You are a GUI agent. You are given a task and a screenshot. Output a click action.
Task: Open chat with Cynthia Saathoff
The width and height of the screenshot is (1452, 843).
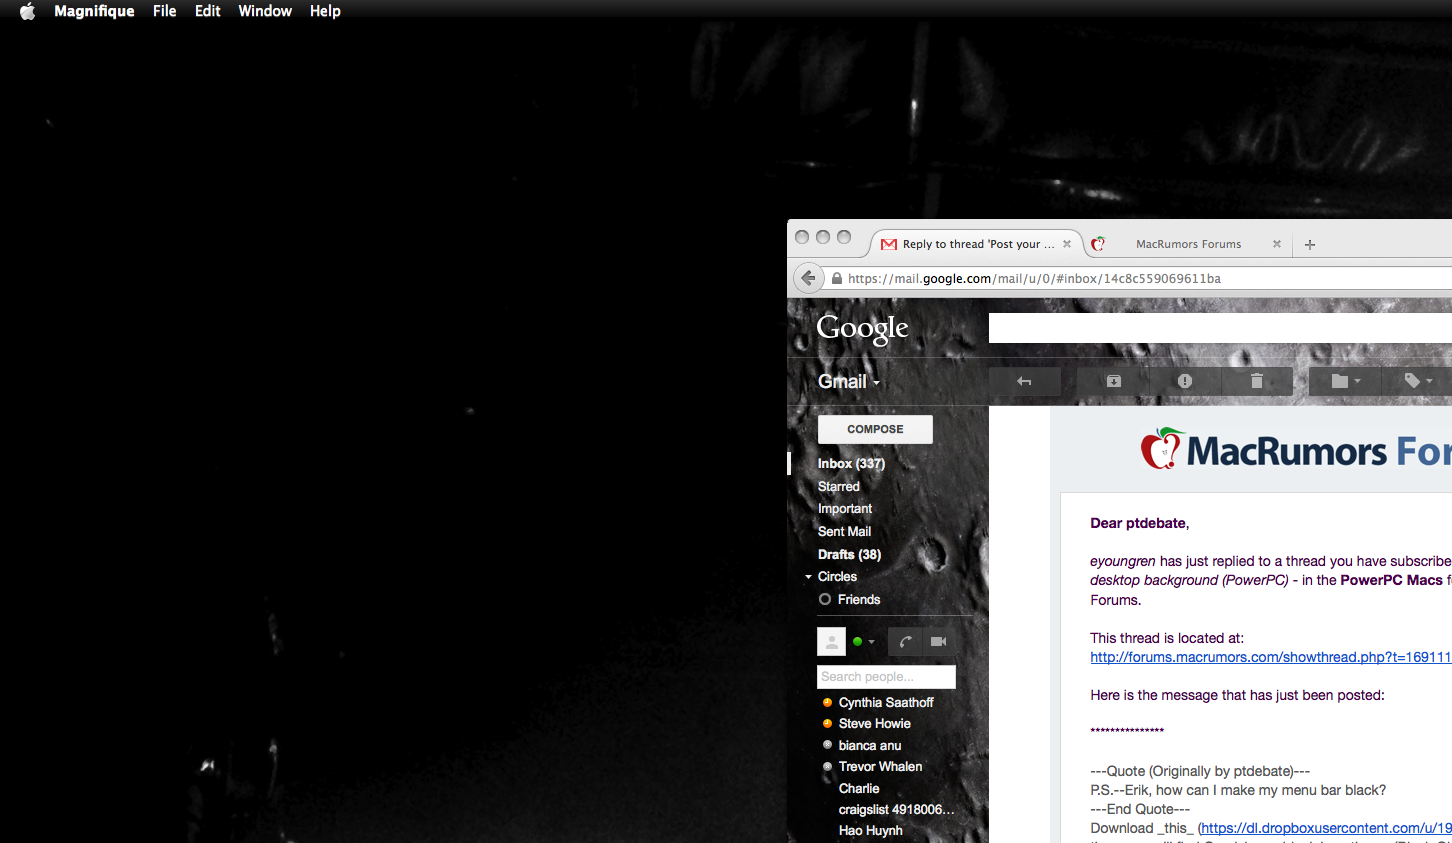click(x=886, y=703)
